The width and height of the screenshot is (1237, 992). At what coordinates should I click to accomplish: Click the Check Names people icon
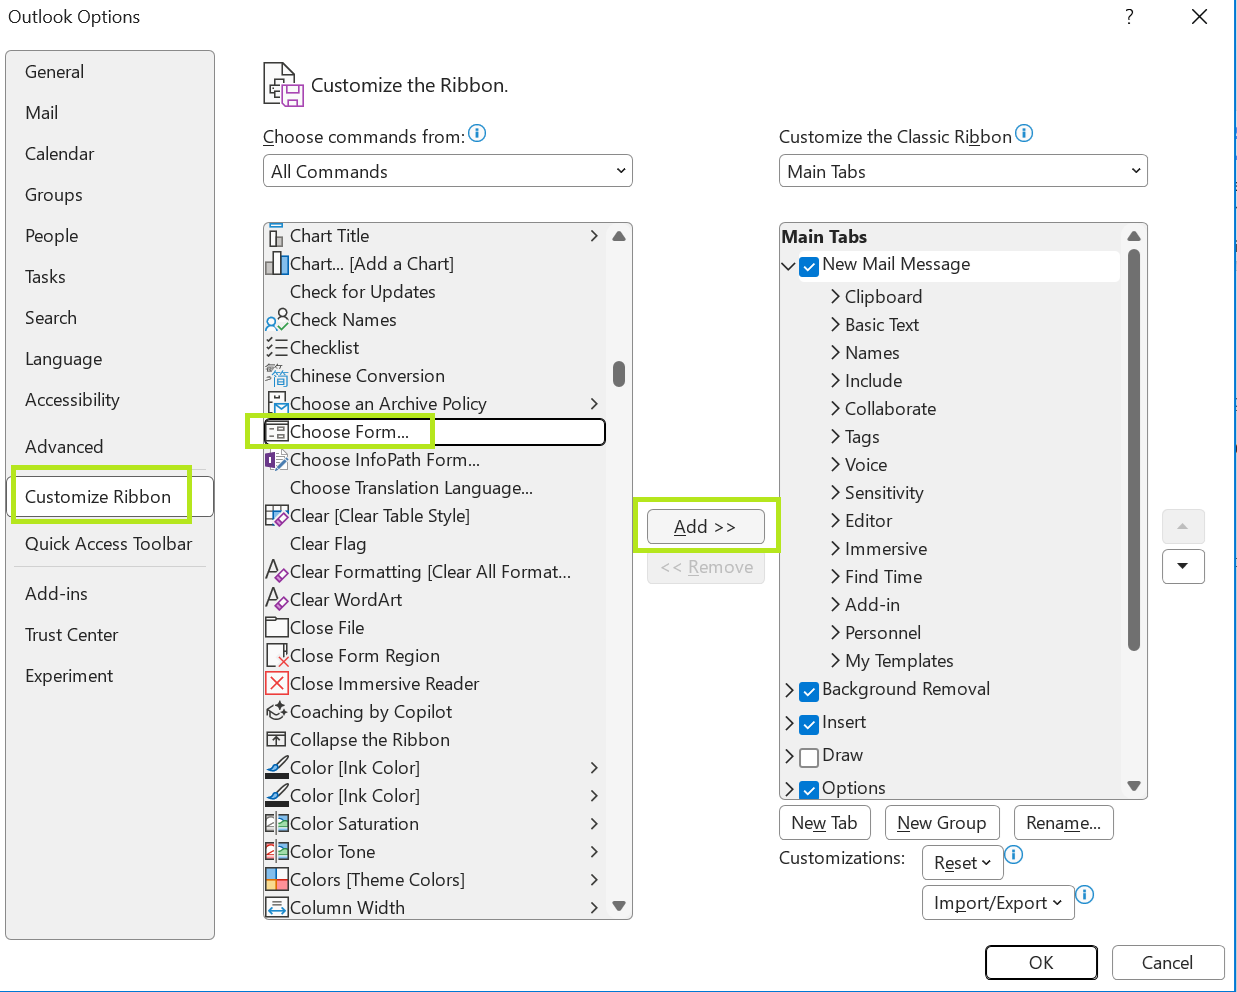coord(277,320)
